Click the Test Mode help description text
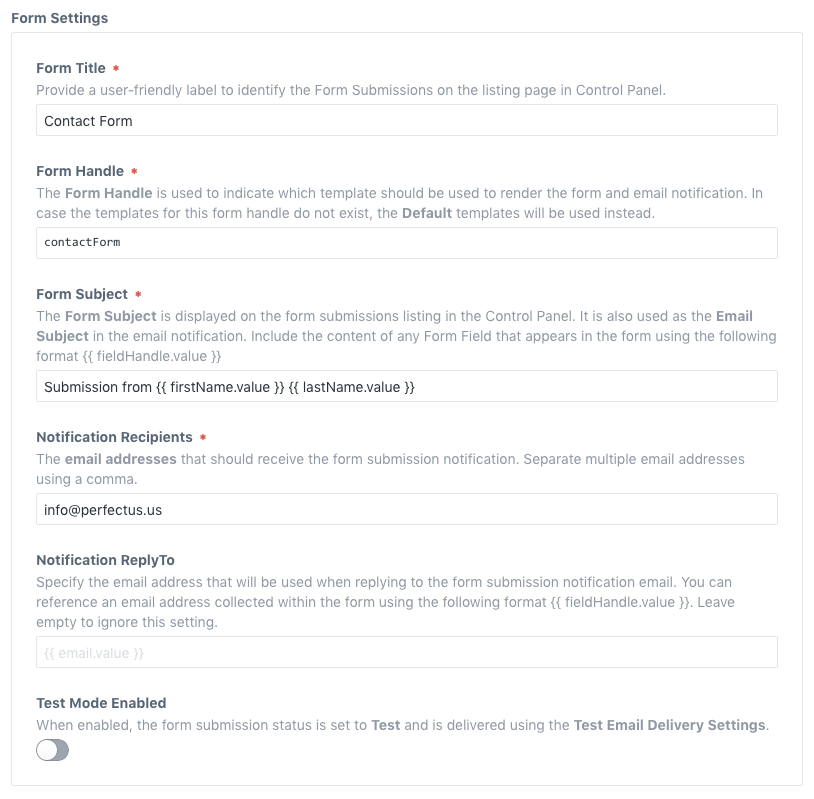Viewport: 814px width, 799px height. click(x=400, y=725)
